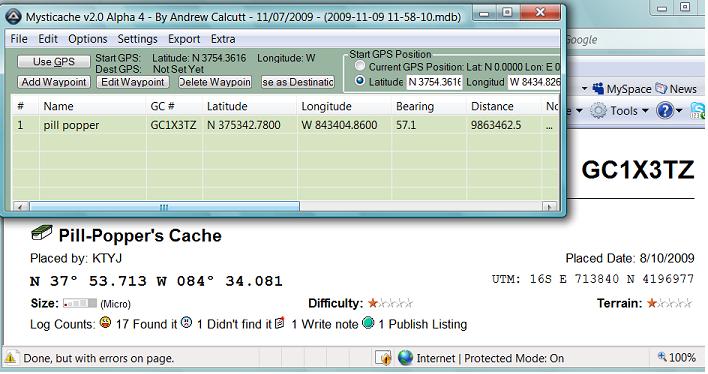Click the GC # column header
The width and height of the screenshot is (708, 374).
coord(174,107)
